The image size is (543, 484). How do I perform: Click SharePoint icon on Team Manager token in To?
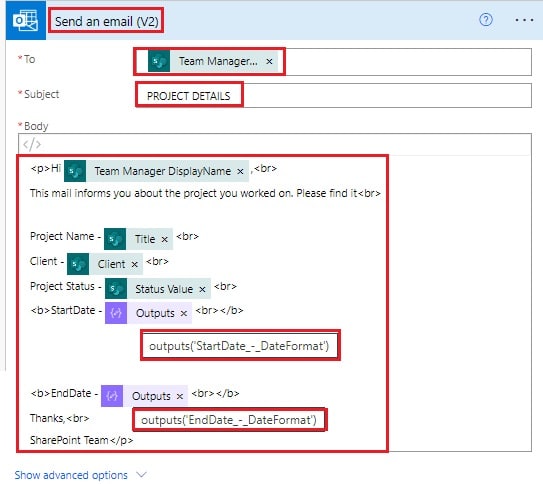point(159,61)
